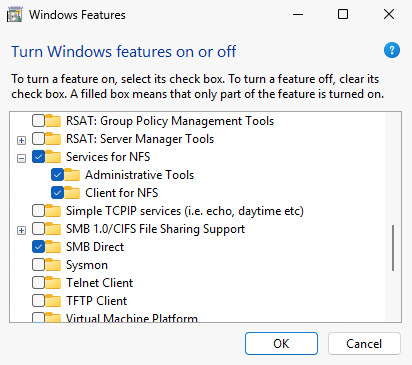Viewport: 412px width, 365px height.
Task: Click the 'Turn Windows features on or off' heading
Action: [124, 52]
